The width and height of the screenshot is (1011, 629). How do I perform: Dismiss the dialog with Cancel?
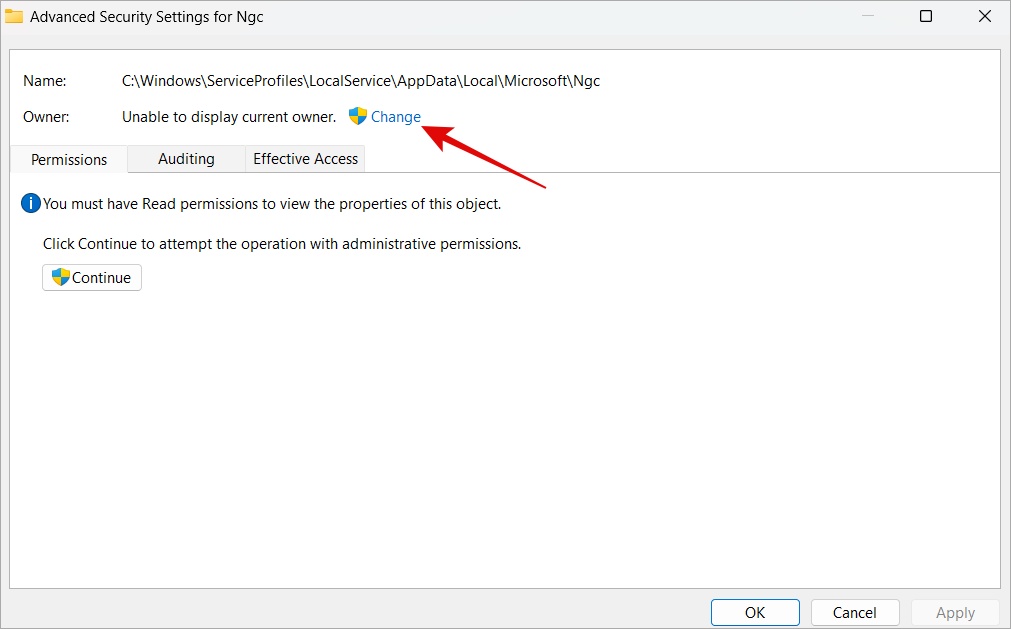(854, 612)
